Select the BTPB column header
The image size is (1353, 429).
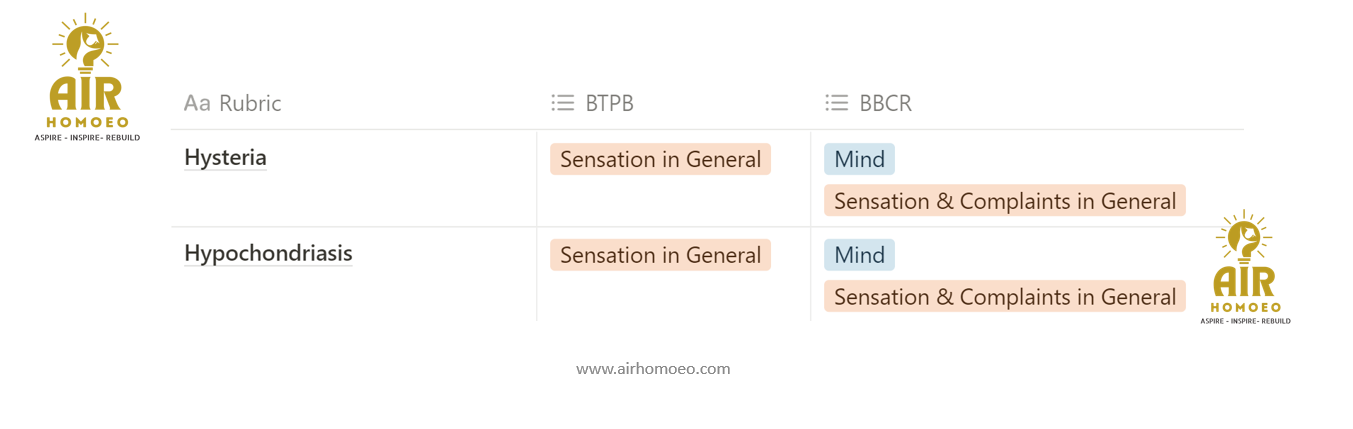coord(609,103)
